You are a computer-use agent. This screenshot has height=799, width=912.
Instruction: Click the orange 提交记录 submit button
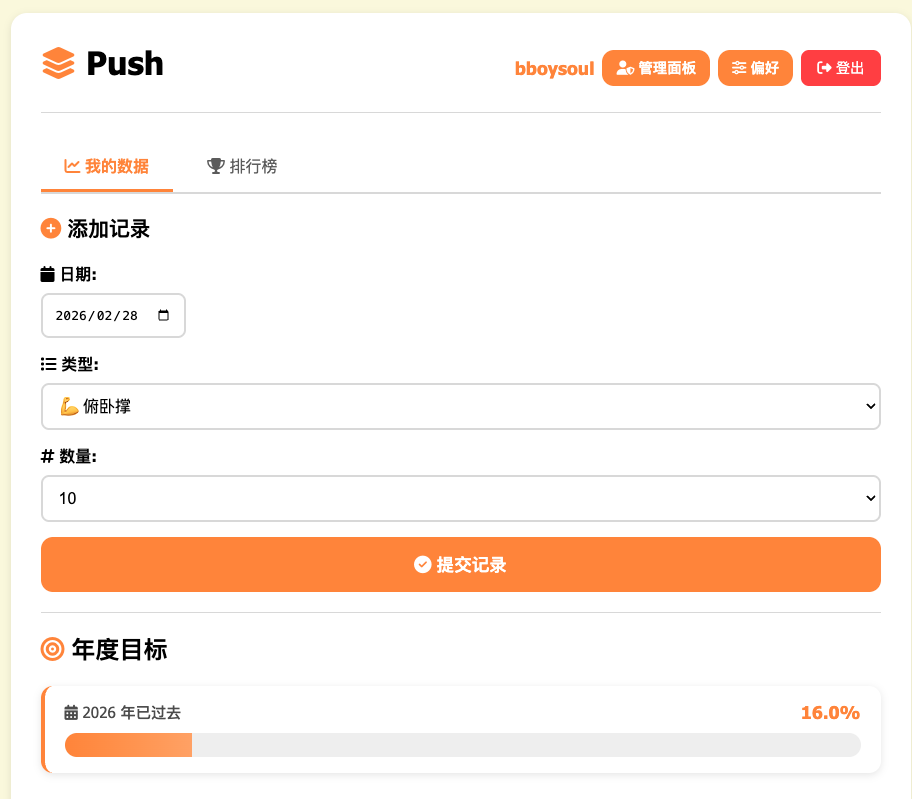click(460, 564)
